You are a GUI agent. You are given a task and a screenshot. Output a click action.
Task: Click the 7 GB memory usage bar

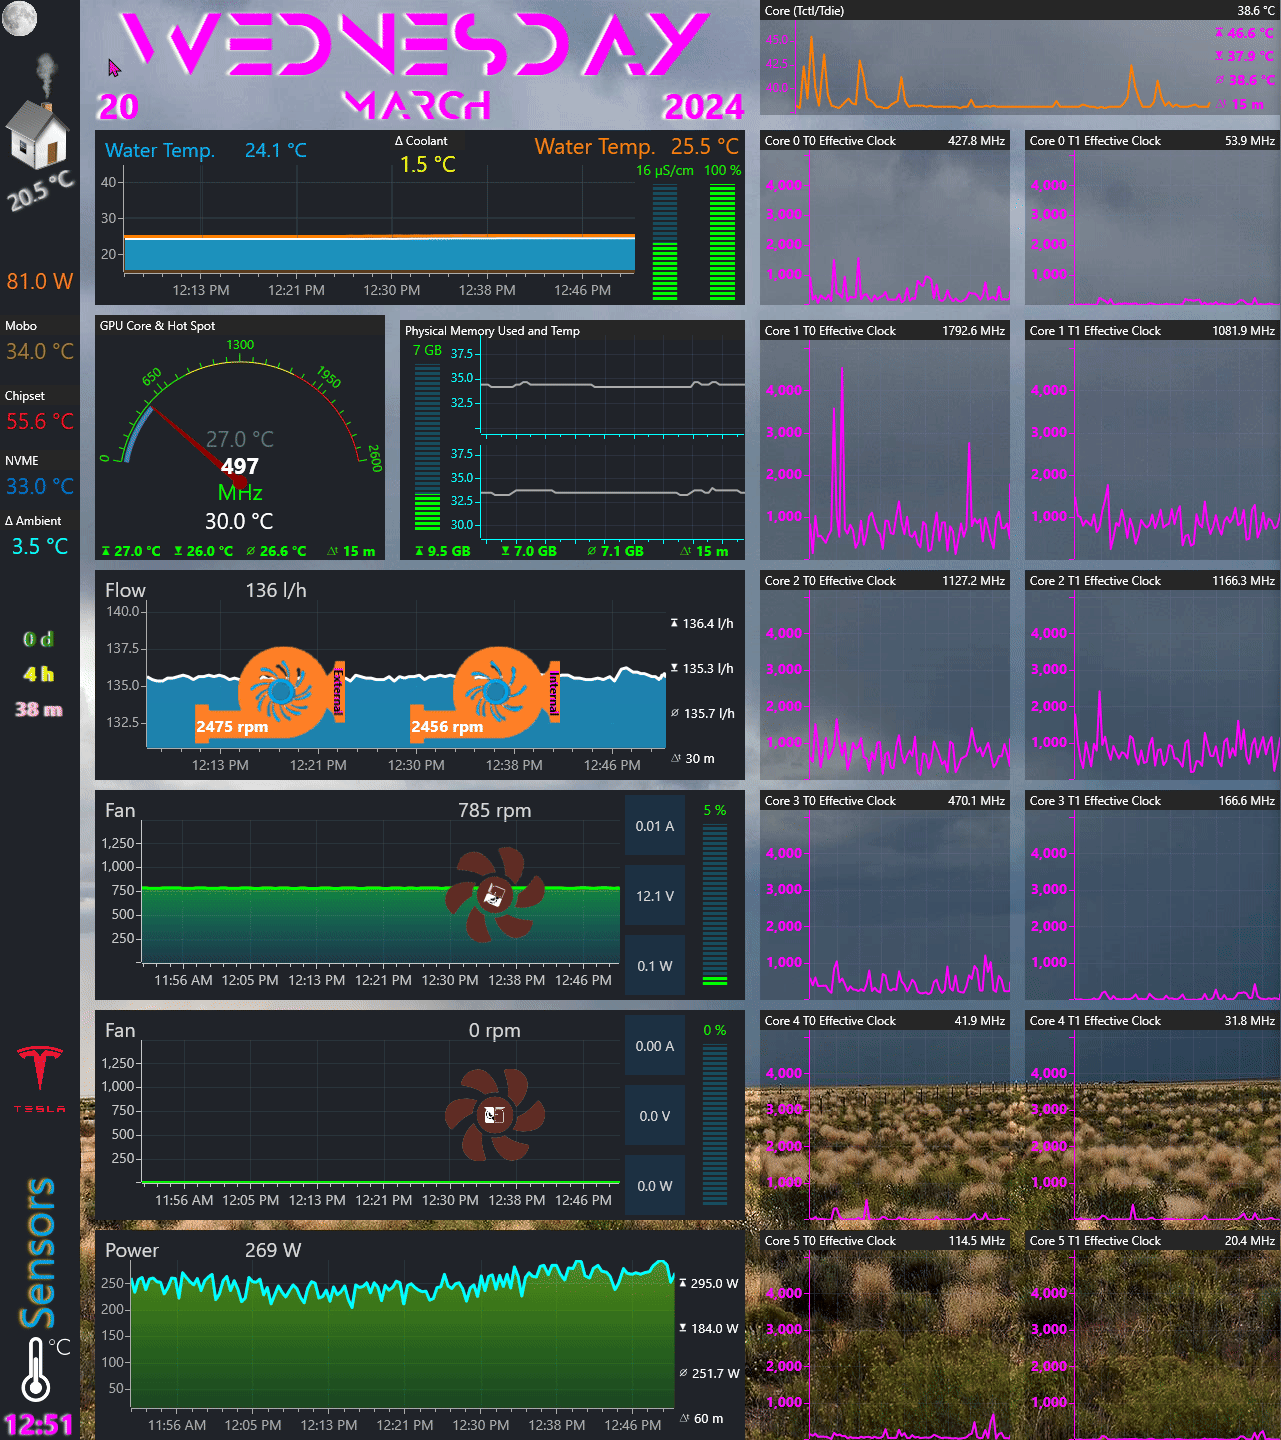click(x=427, y=446)
